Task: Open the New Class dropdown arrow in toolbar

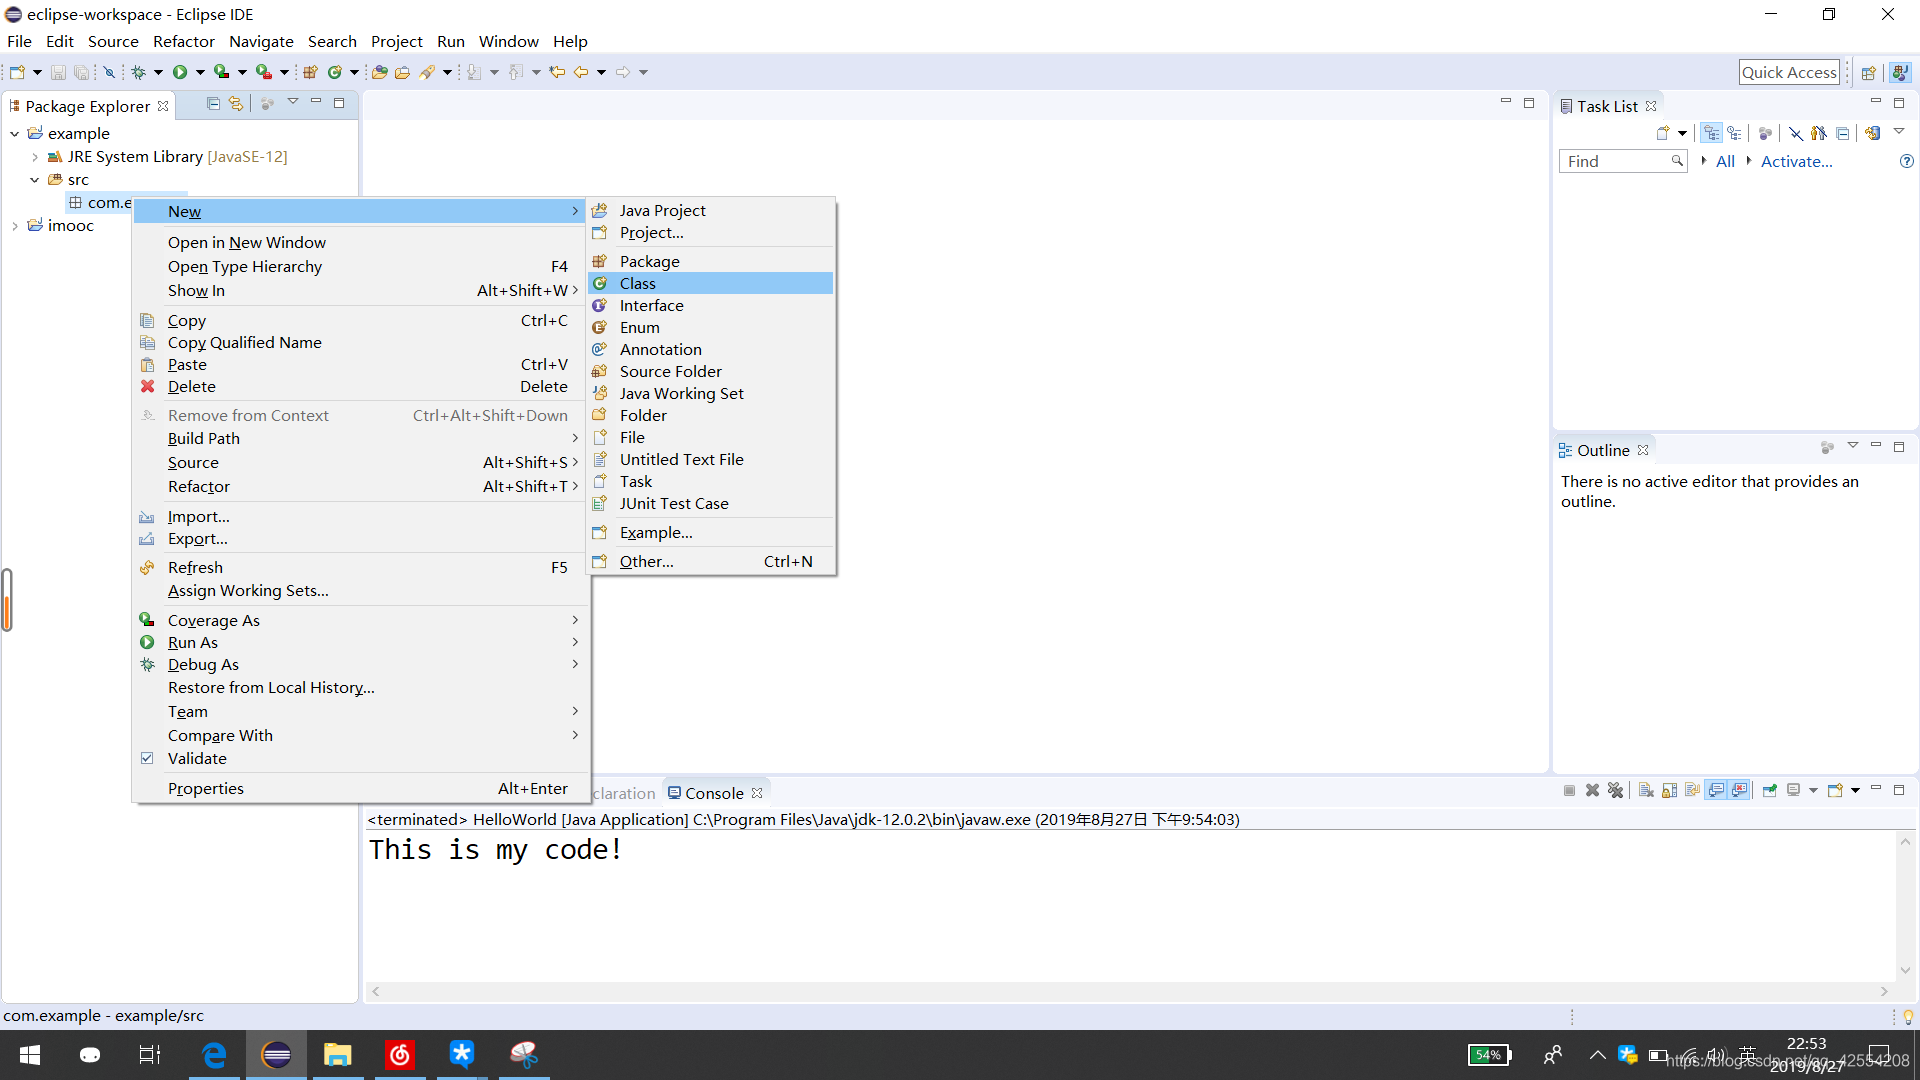Action: click(x=354, y=72)
